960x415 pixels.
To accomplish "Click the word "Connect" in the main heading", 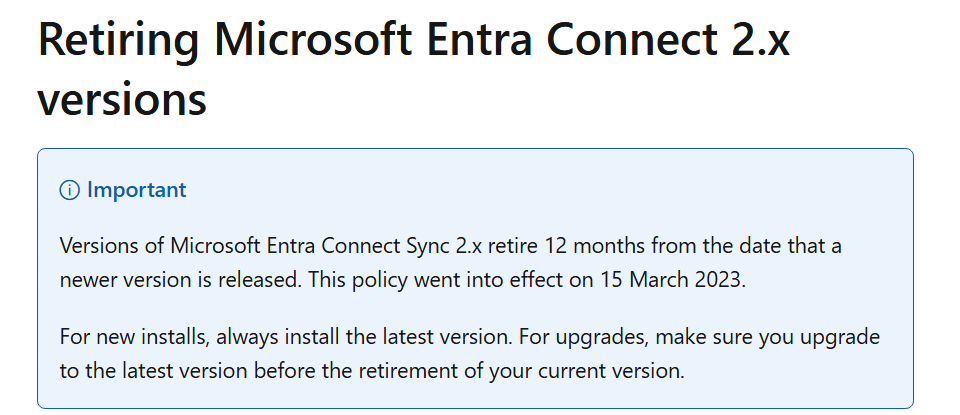I will pos(630,39).
